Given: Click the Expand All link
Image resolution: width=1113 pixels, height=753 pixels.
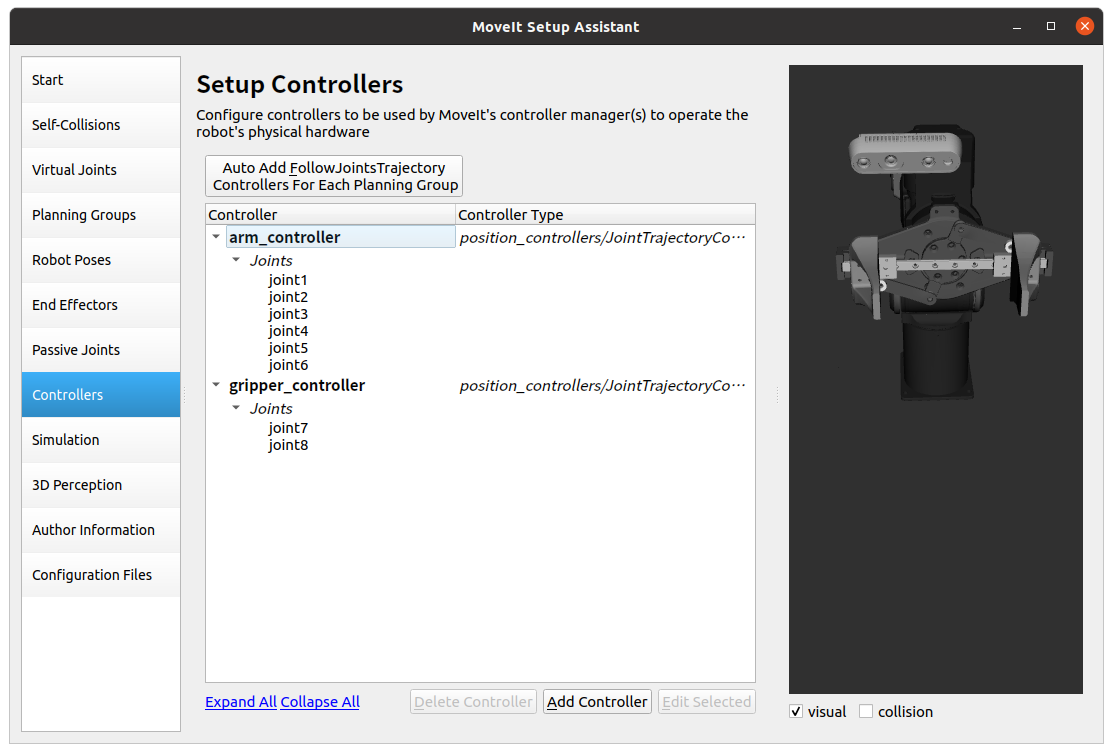Looking at the screenshot, I should pyautogui.click(x=241, y=702).
